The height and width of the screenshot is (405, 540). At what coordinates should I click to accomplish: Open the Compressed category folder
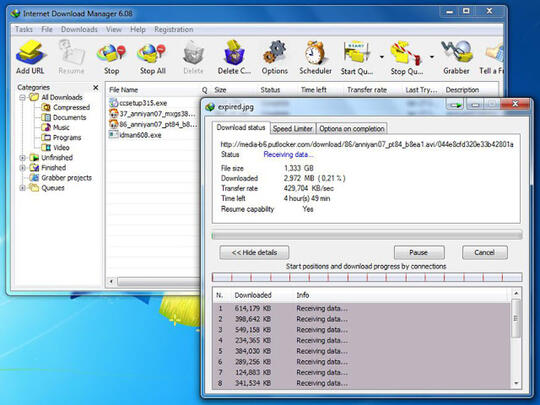click(65, 107)
